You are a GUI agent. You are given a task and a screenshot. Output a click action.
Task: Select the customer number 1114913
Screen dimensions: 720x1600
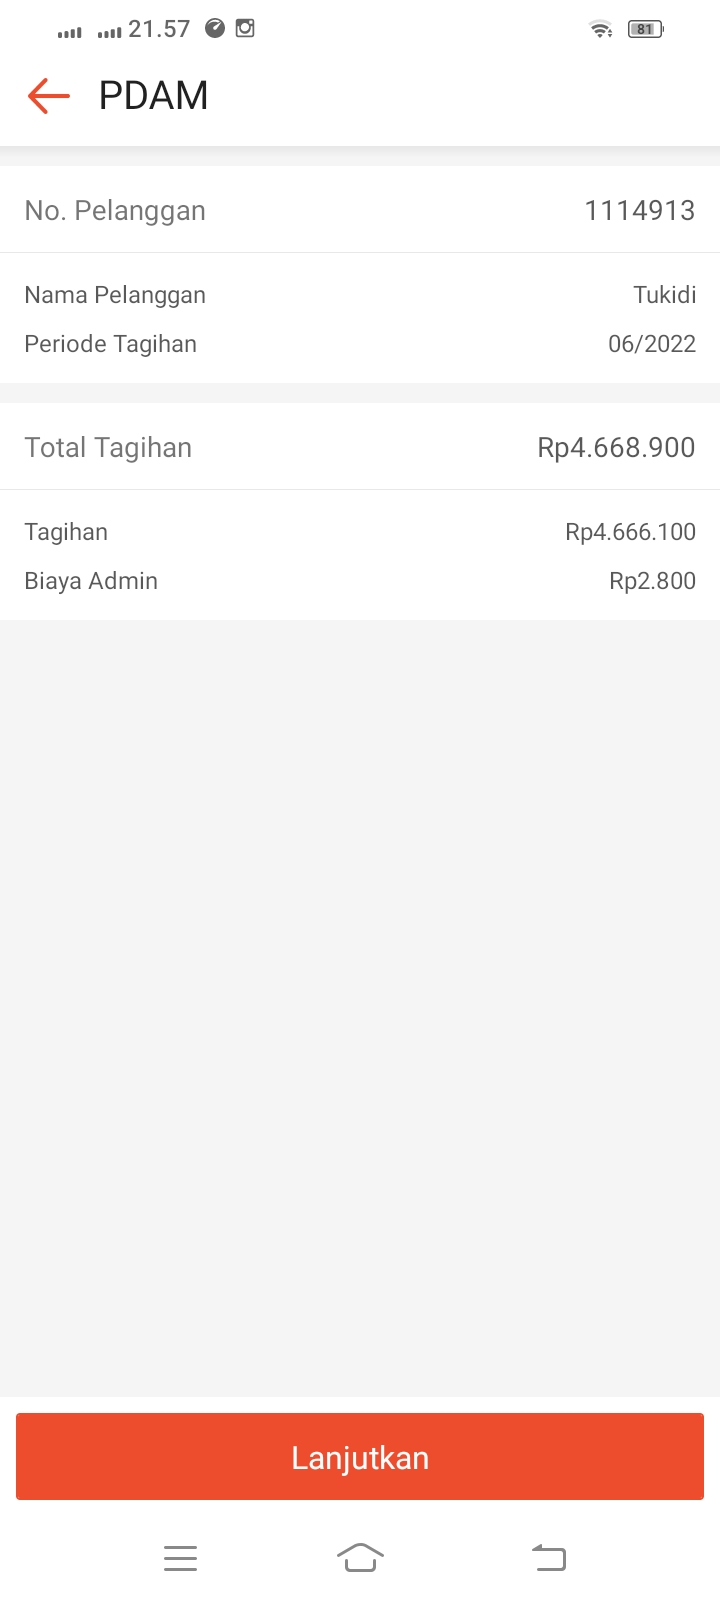point(639,210)
